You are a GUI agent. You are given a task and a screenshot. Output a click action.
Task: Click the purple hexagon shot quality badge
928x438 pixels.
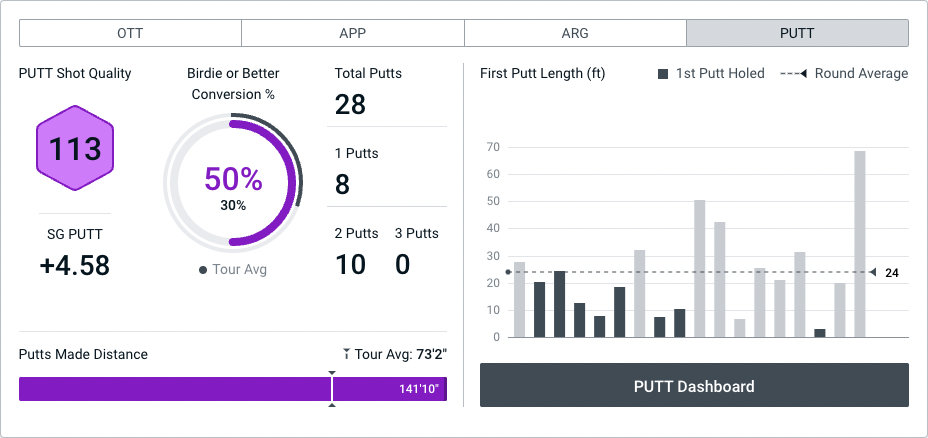(75, 149)
